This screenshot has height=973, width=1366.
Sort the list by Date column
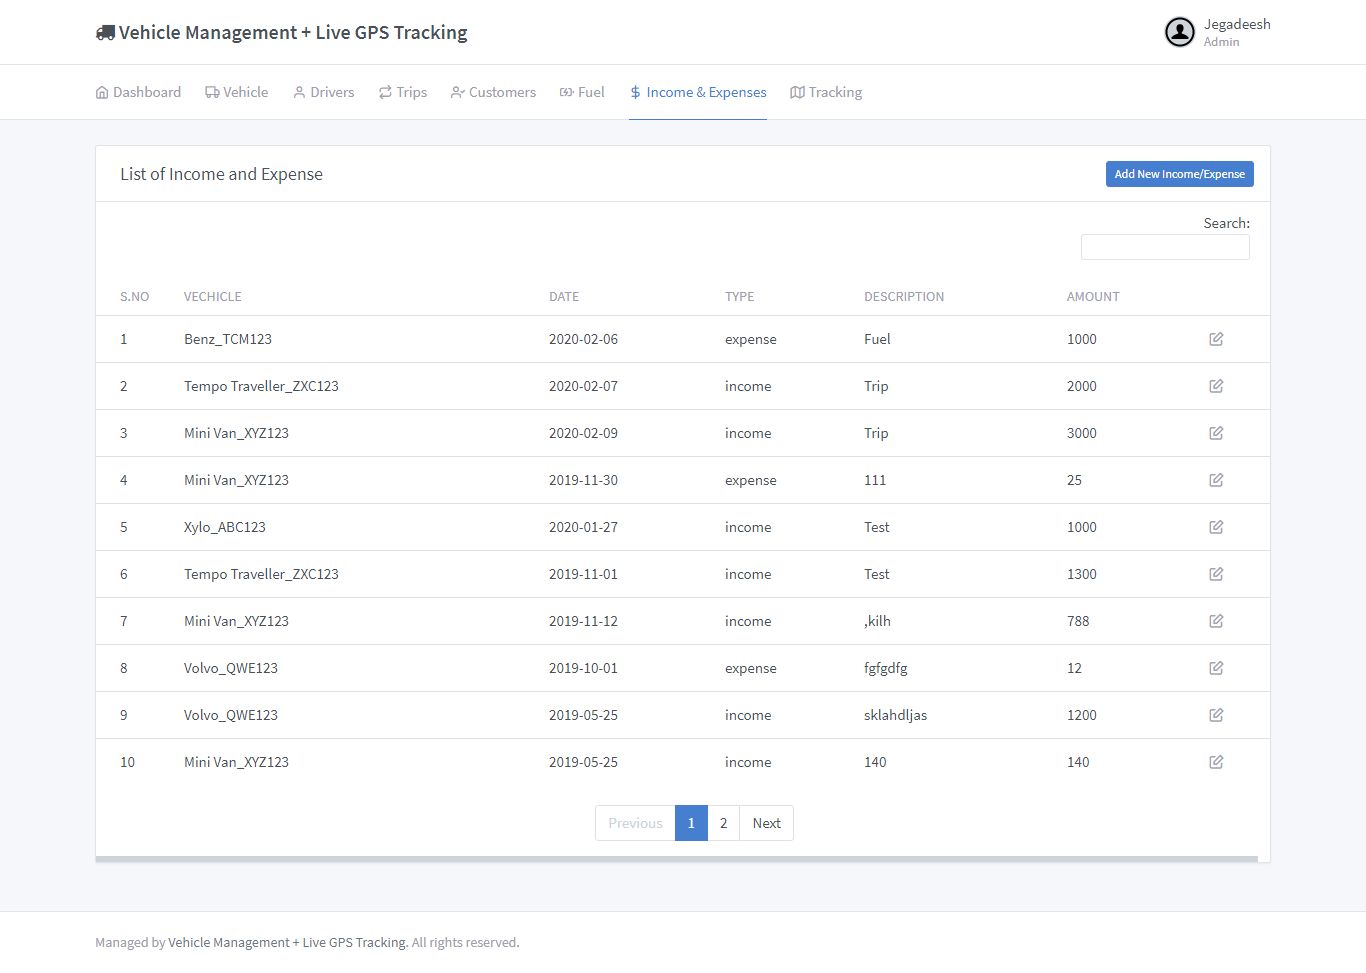(x=563, y=297)
